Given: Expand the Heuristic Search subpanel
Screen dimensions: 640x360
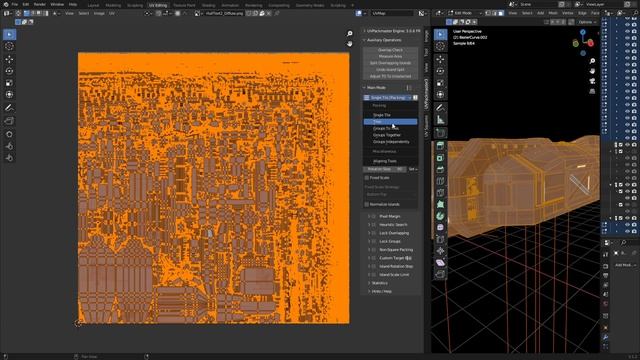Looking at the screenshot, I should 369,224.
